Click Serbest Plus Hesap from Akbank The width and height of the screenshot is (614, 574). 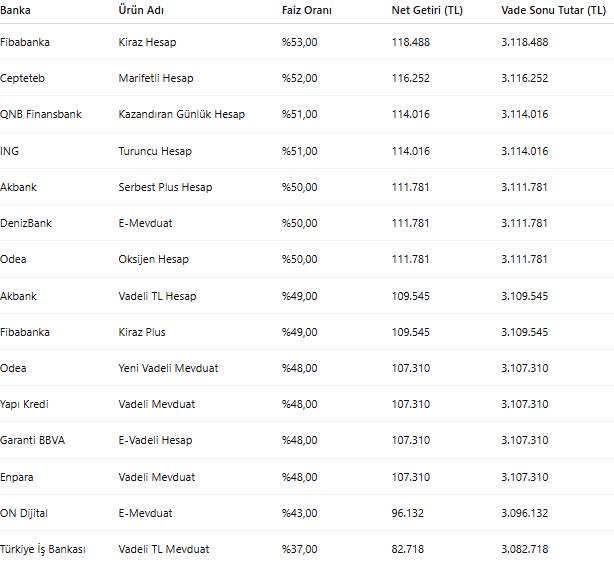[x=165, y=187]
